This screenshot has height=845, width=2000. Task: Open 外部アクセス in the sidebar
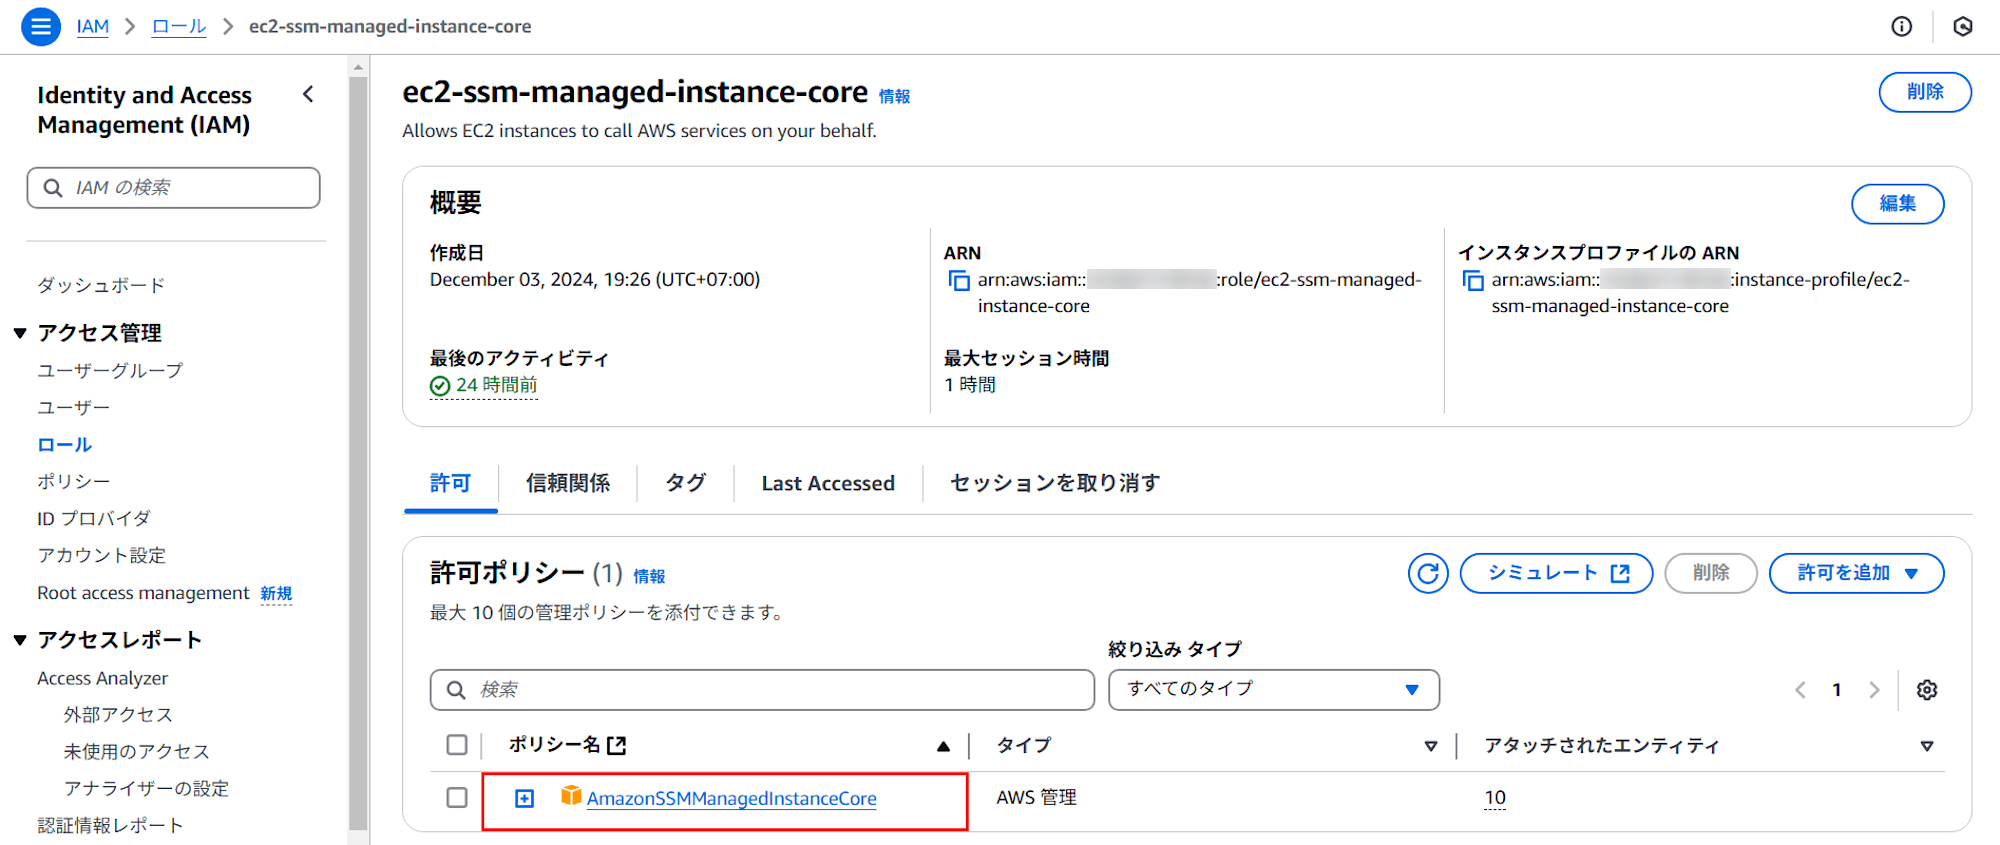(x=118, y=715)
